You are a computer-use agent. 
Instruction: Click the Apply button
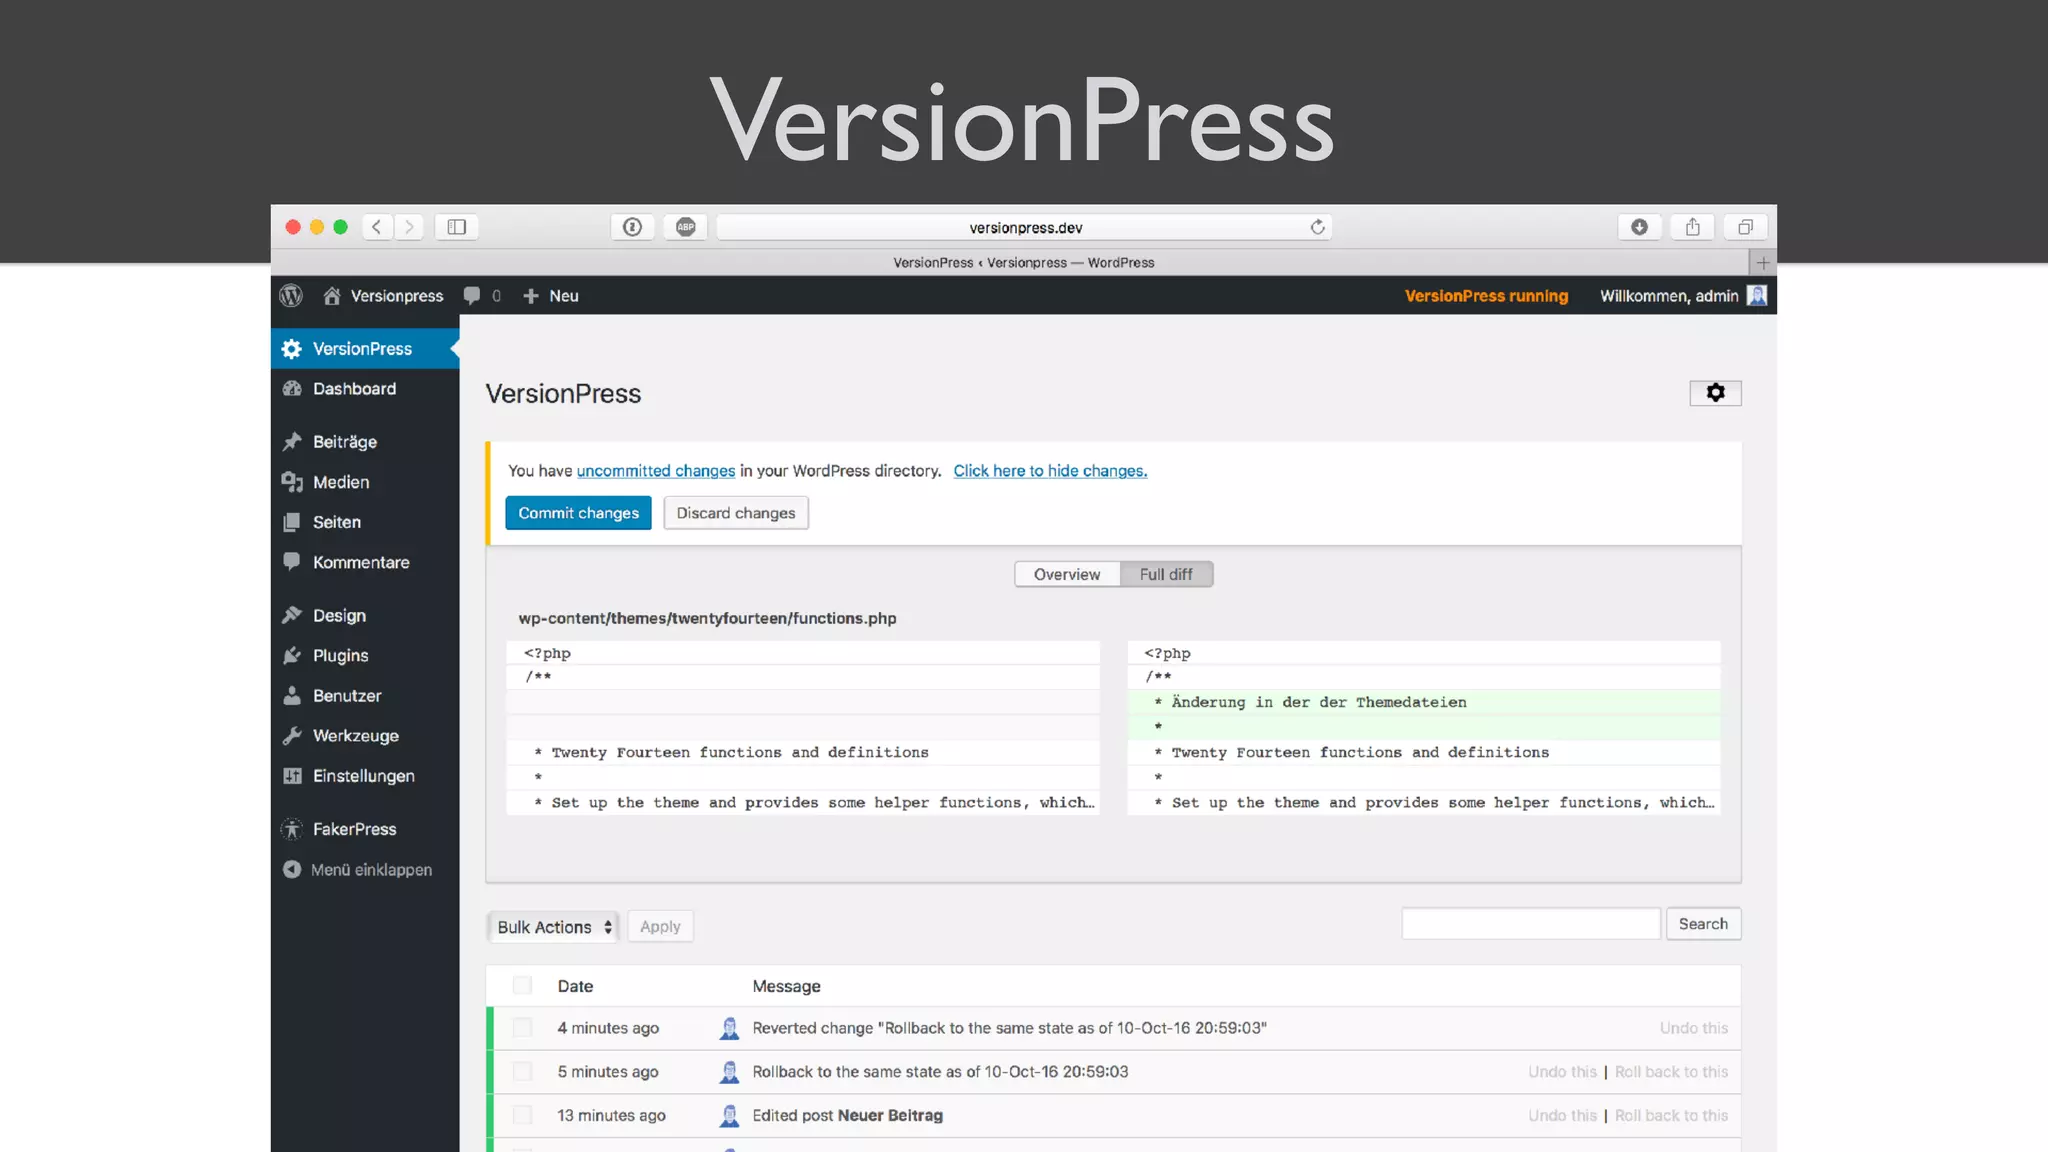pos(660,927)
